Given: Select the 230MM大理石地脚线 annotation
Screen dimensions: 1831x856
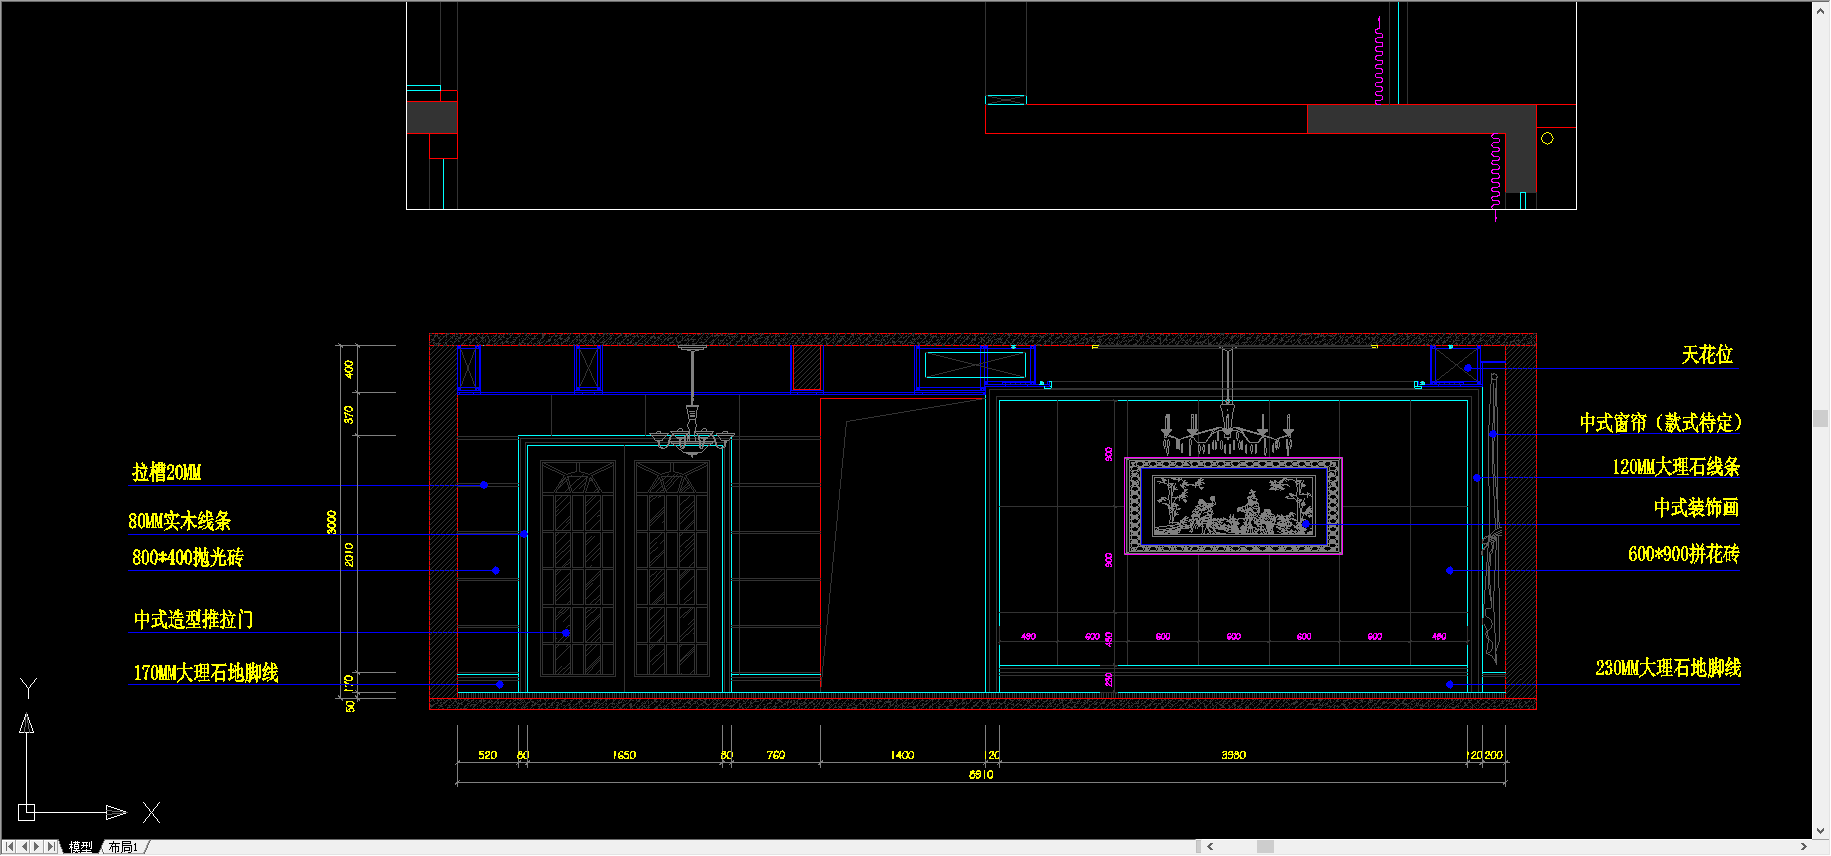Looking at the screenshot, I should point(1668,668).
